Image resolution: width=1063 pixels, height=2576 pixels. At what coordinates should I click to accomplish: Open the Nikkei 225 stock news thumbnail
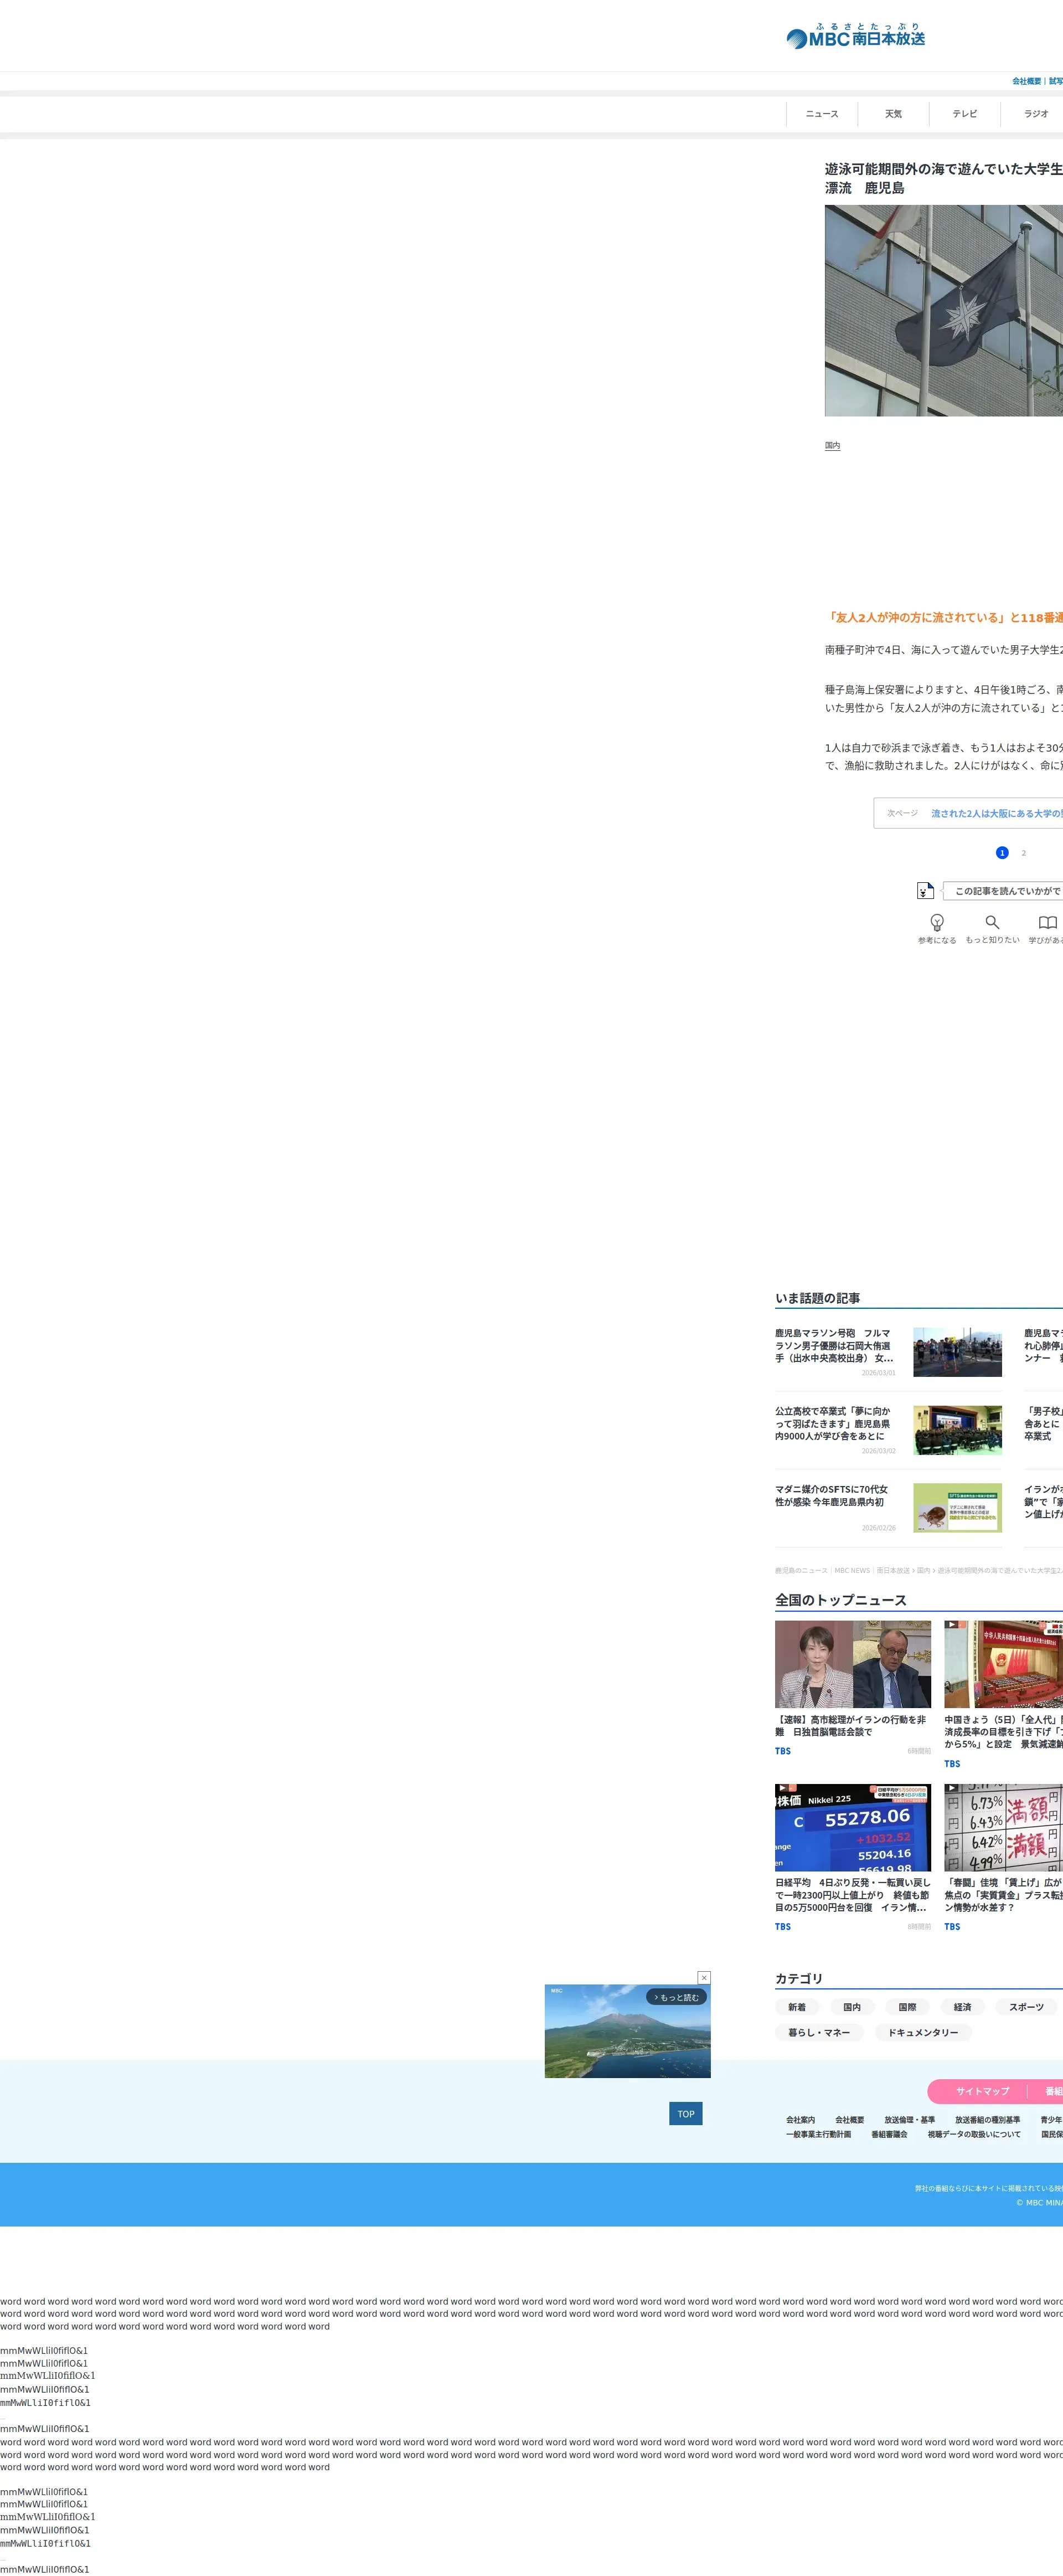click(x=852, y=1827)
